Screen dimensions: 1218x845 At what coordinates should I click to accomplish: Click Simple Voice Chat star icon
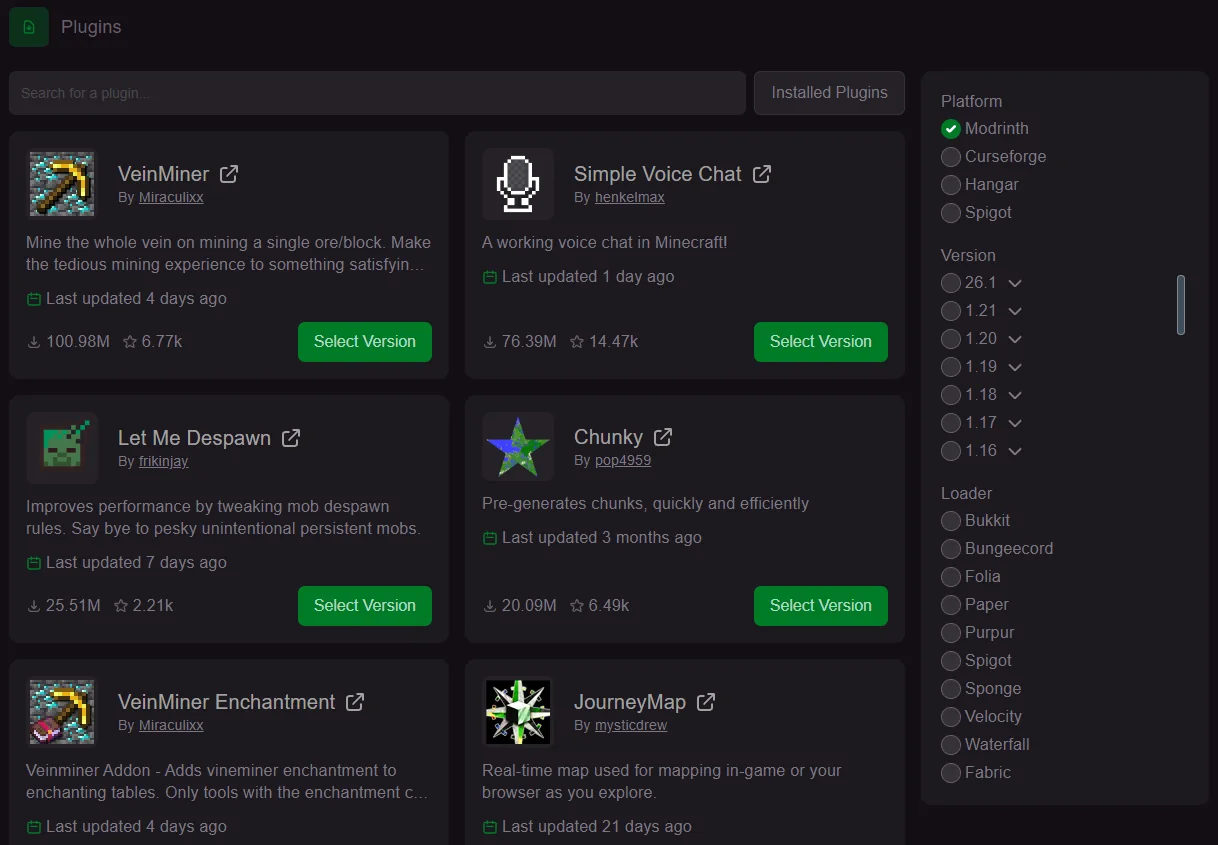[x=577, y=342]
